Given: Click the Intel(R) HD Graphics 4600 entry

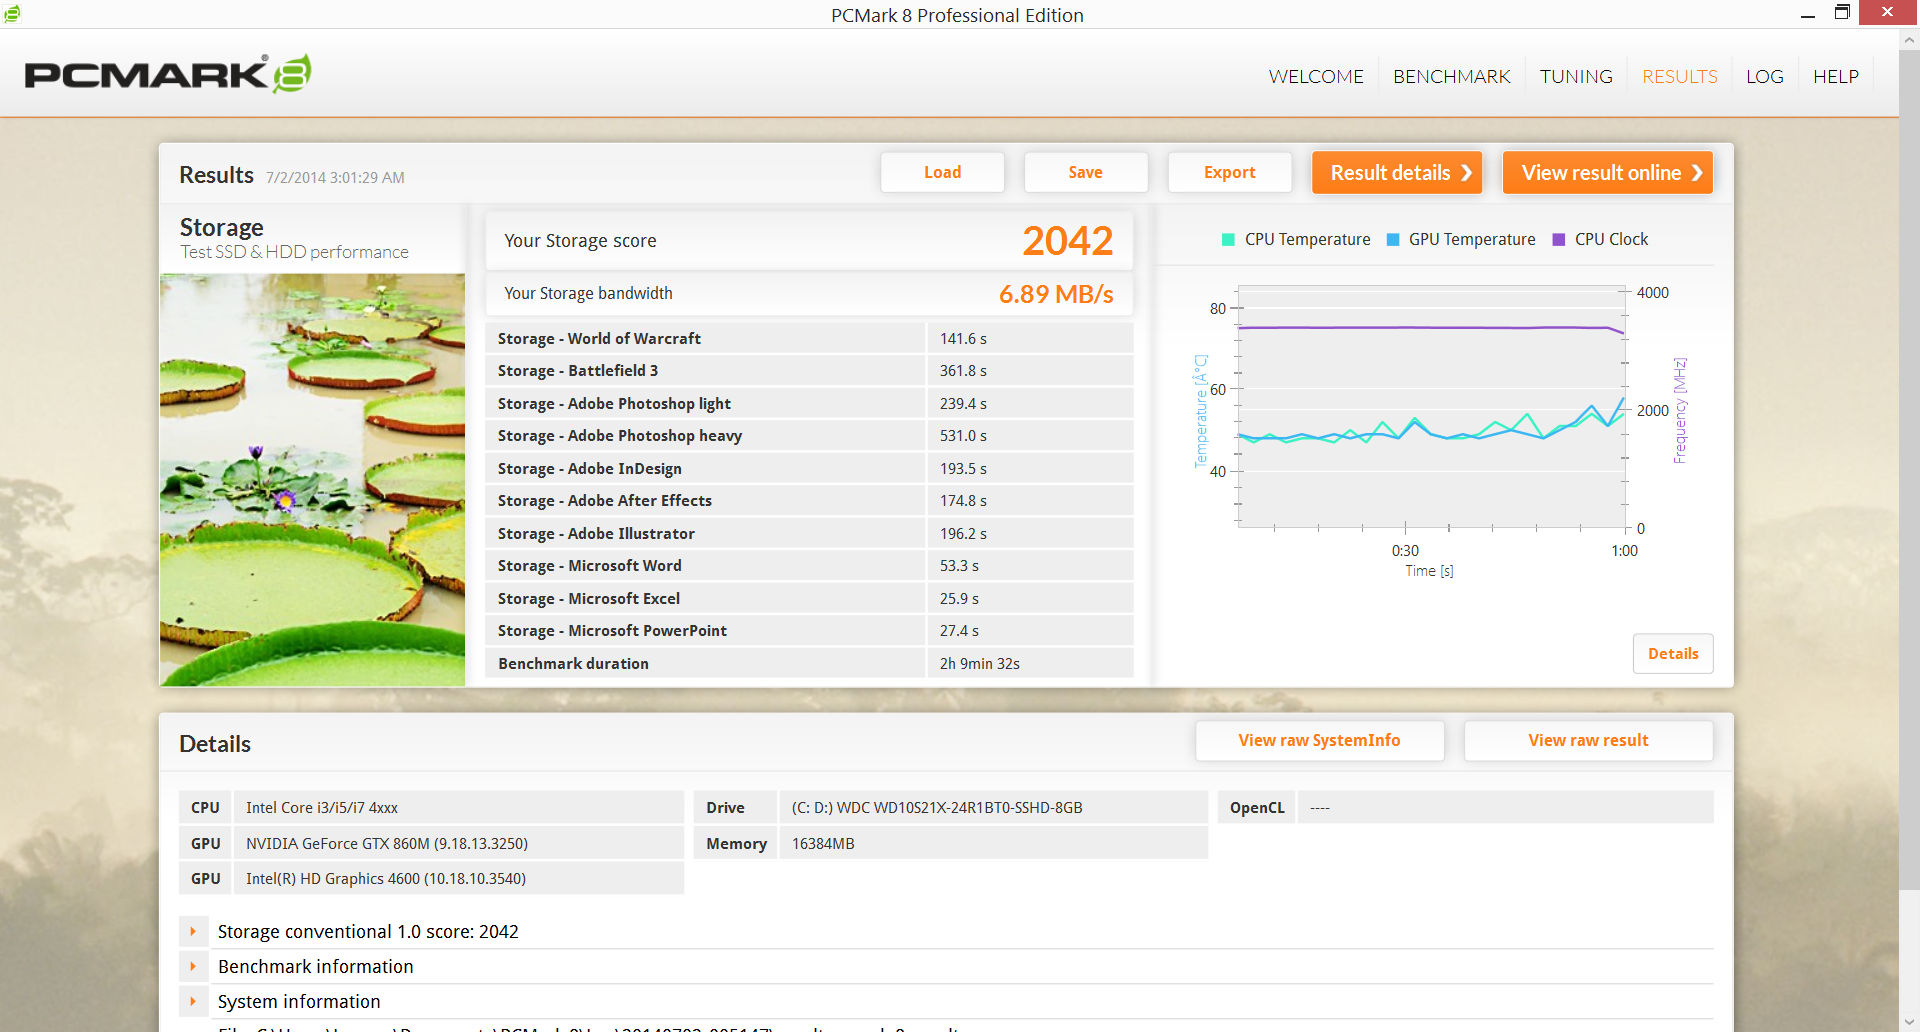Looking at the screenshot, I should pos(458,878).
